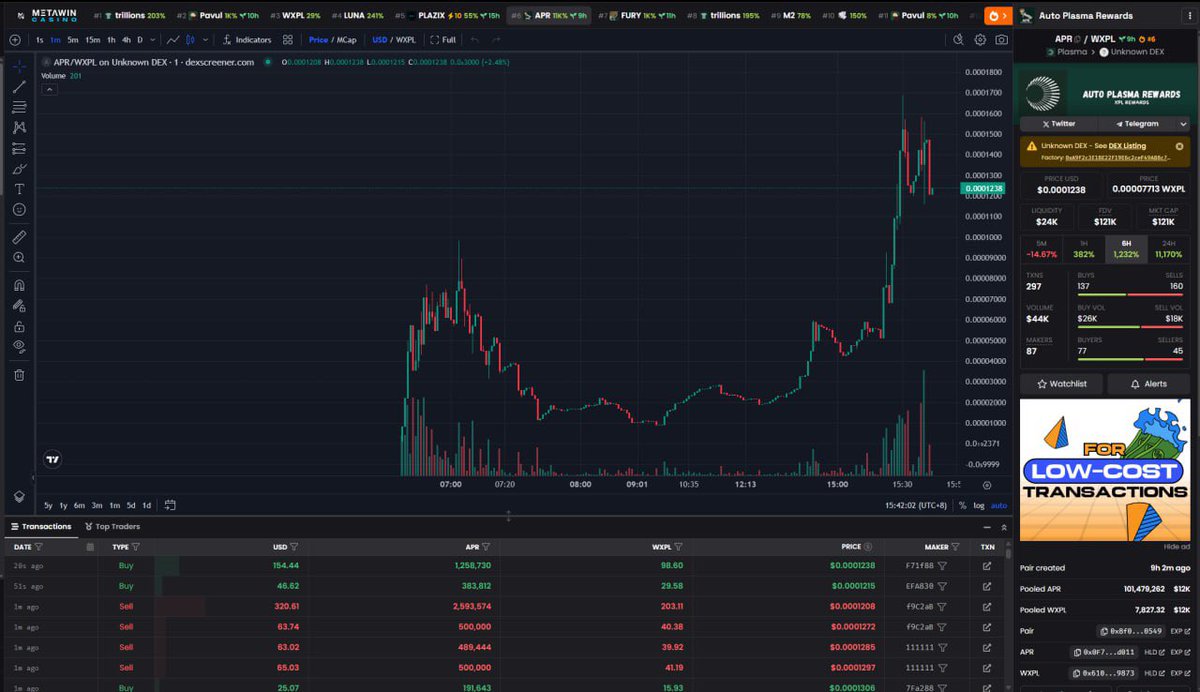The image size is (1200, 692).
Task: Toggle stay in drawing mode
Action: pyautogui.click(x=19, y=306)
